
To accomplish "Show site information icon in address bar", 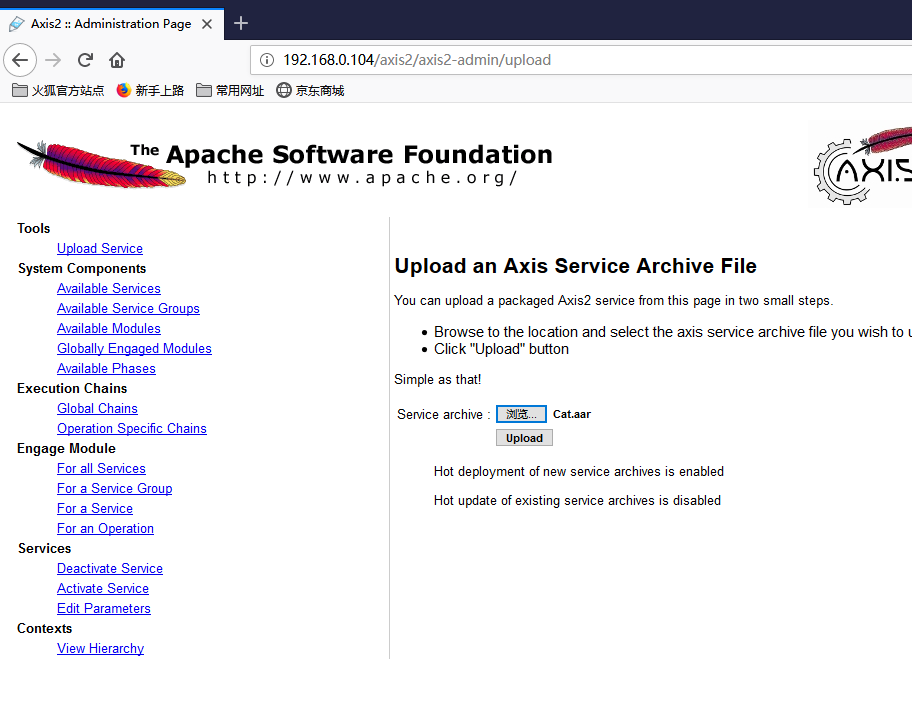I will (x=267, y=60).
